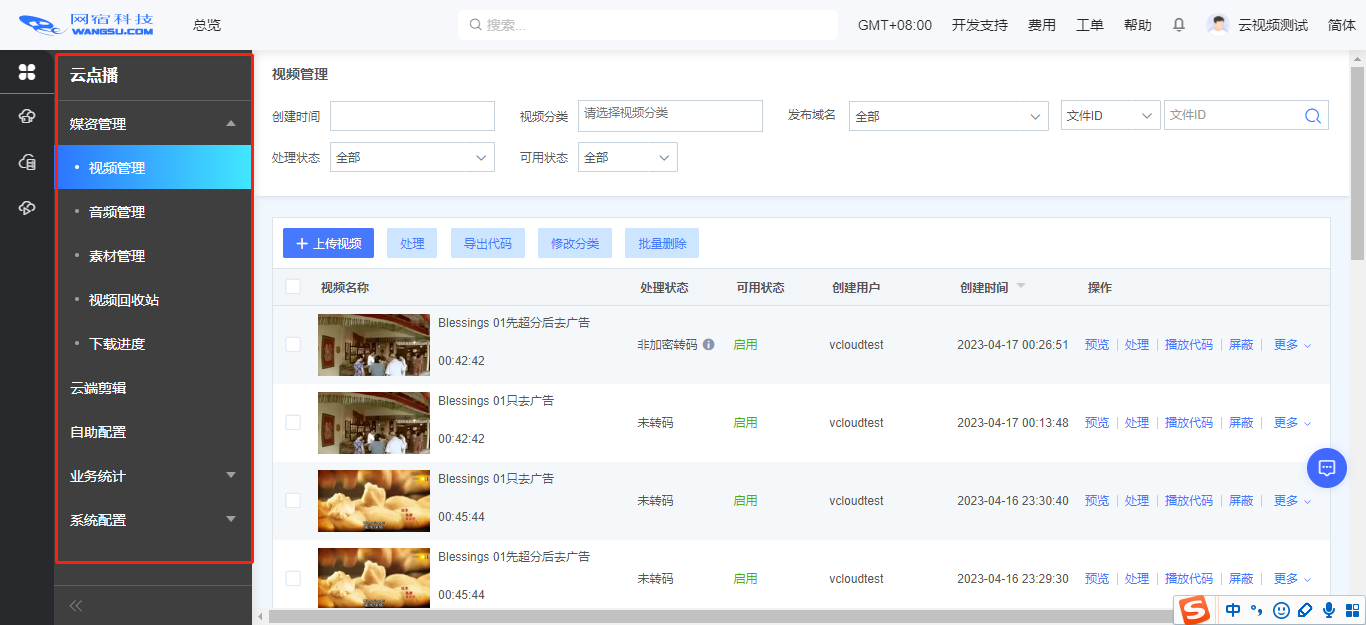Screen dimensions: 1366x625
Task: Open 更多 menu for 2023-04-16 23:30:40 row
Action: tap(1292, 501)
